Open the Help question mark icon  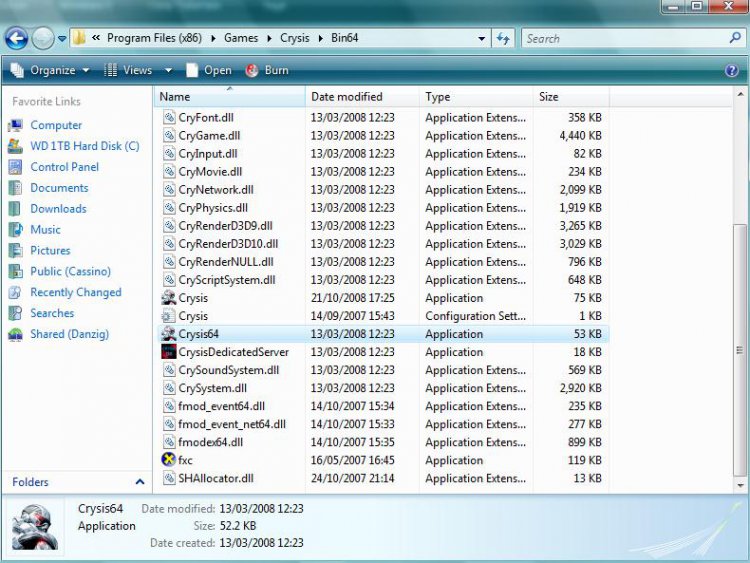point(731,71)
